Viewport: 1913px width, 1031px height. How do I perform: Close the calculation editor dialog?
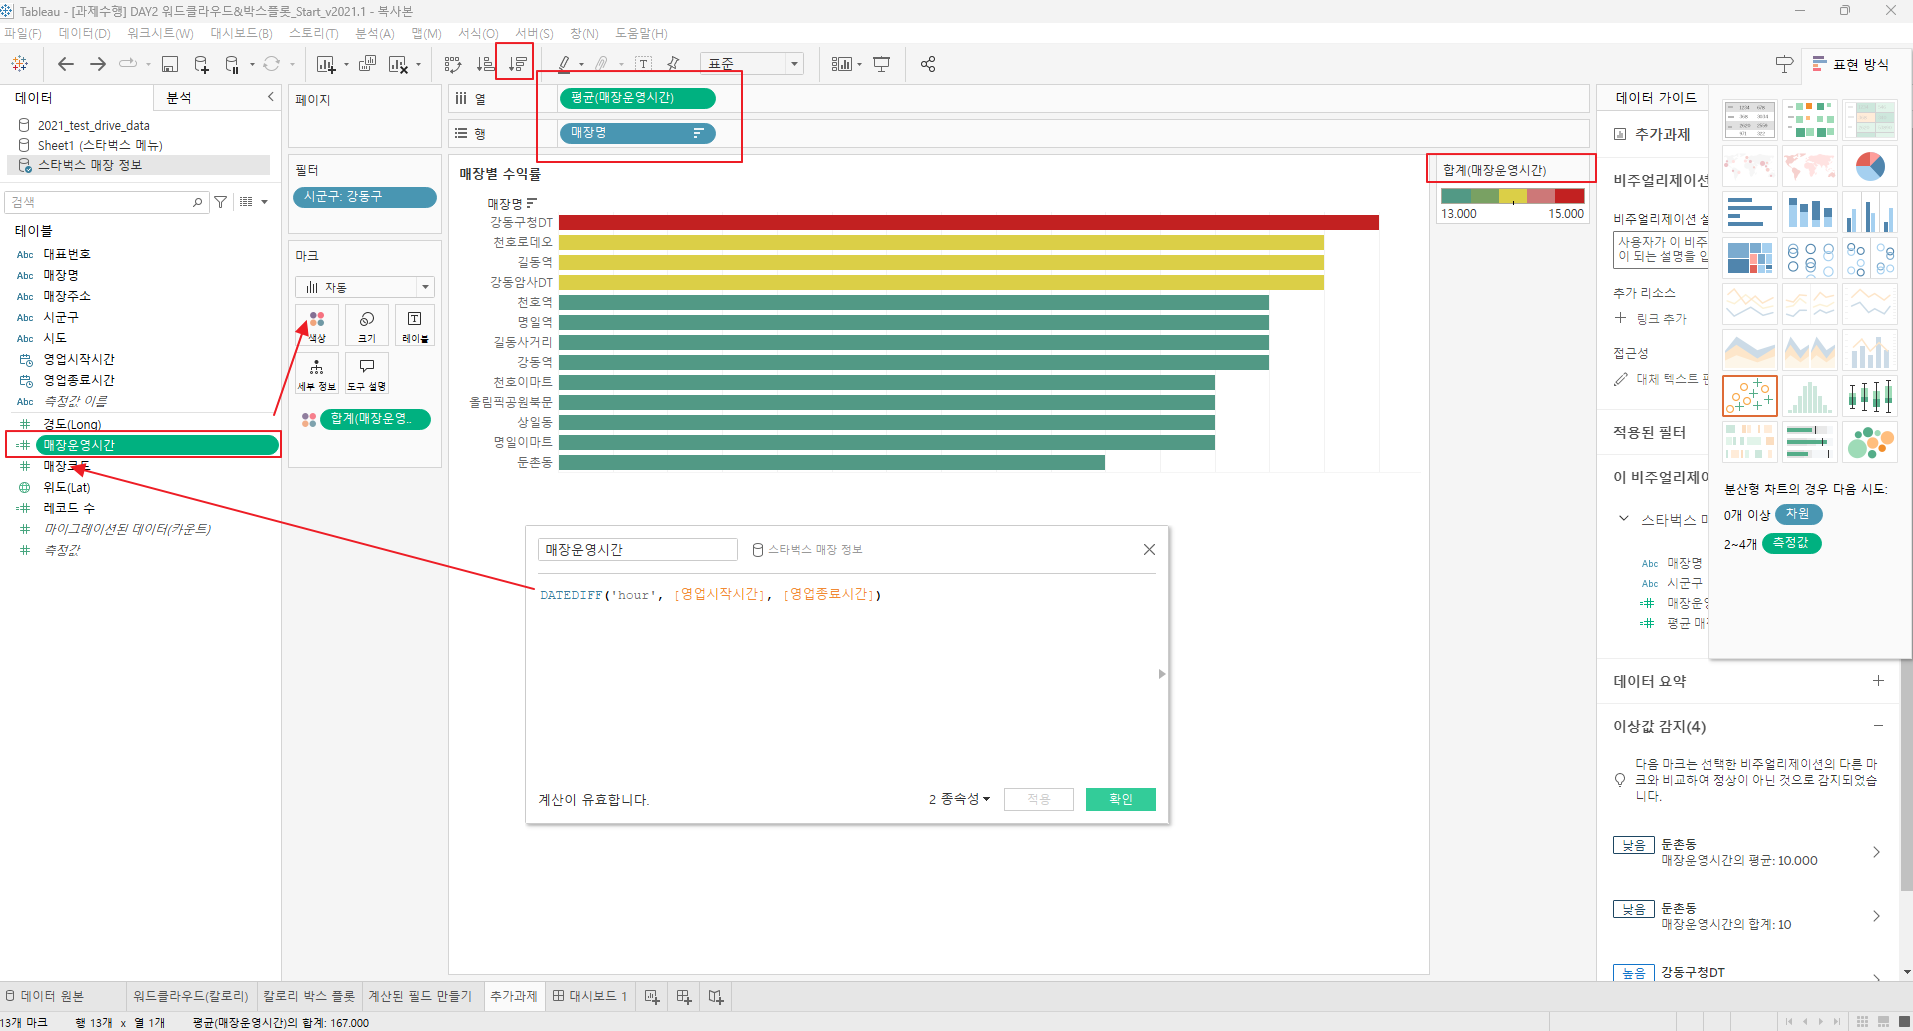(1149, 549)
